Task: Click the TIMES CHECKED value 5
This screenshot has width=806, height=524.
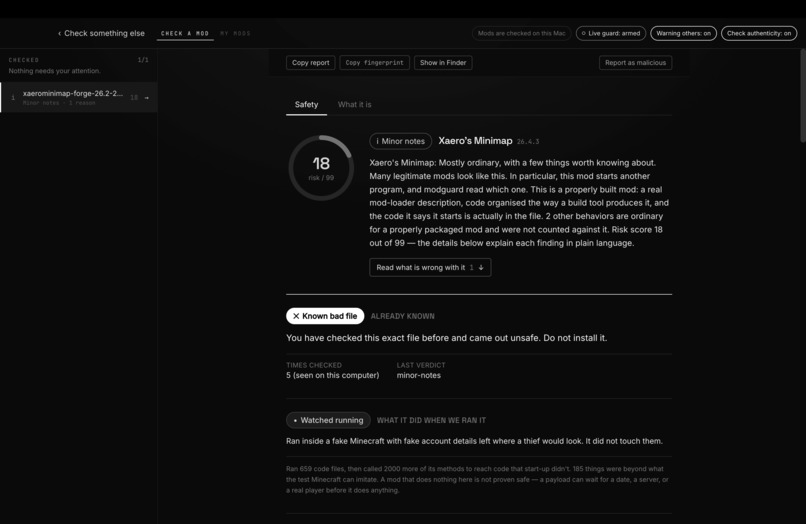Action: coord(332,375)
